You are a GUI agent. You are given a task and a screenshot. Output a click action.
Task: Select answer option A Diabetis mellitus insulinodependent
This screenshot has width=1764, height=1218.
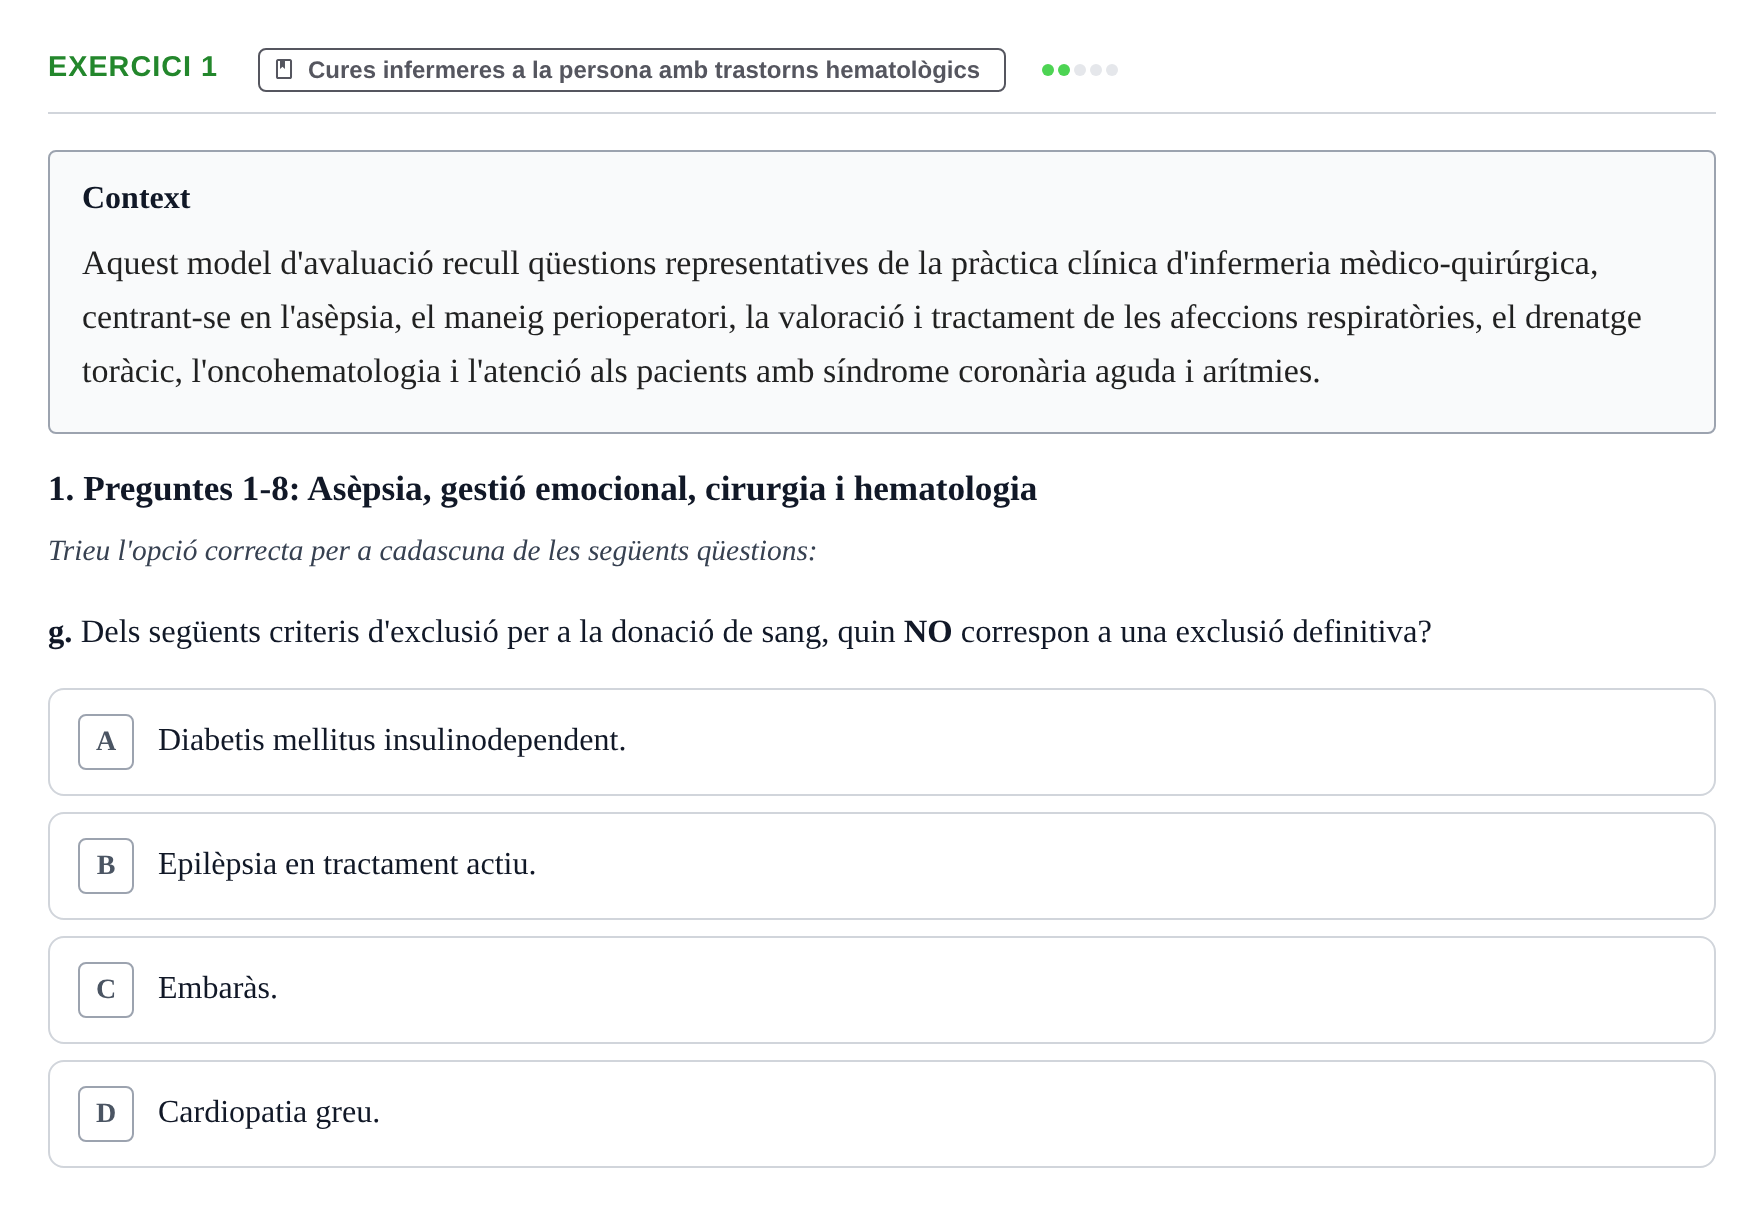[881, 742]
